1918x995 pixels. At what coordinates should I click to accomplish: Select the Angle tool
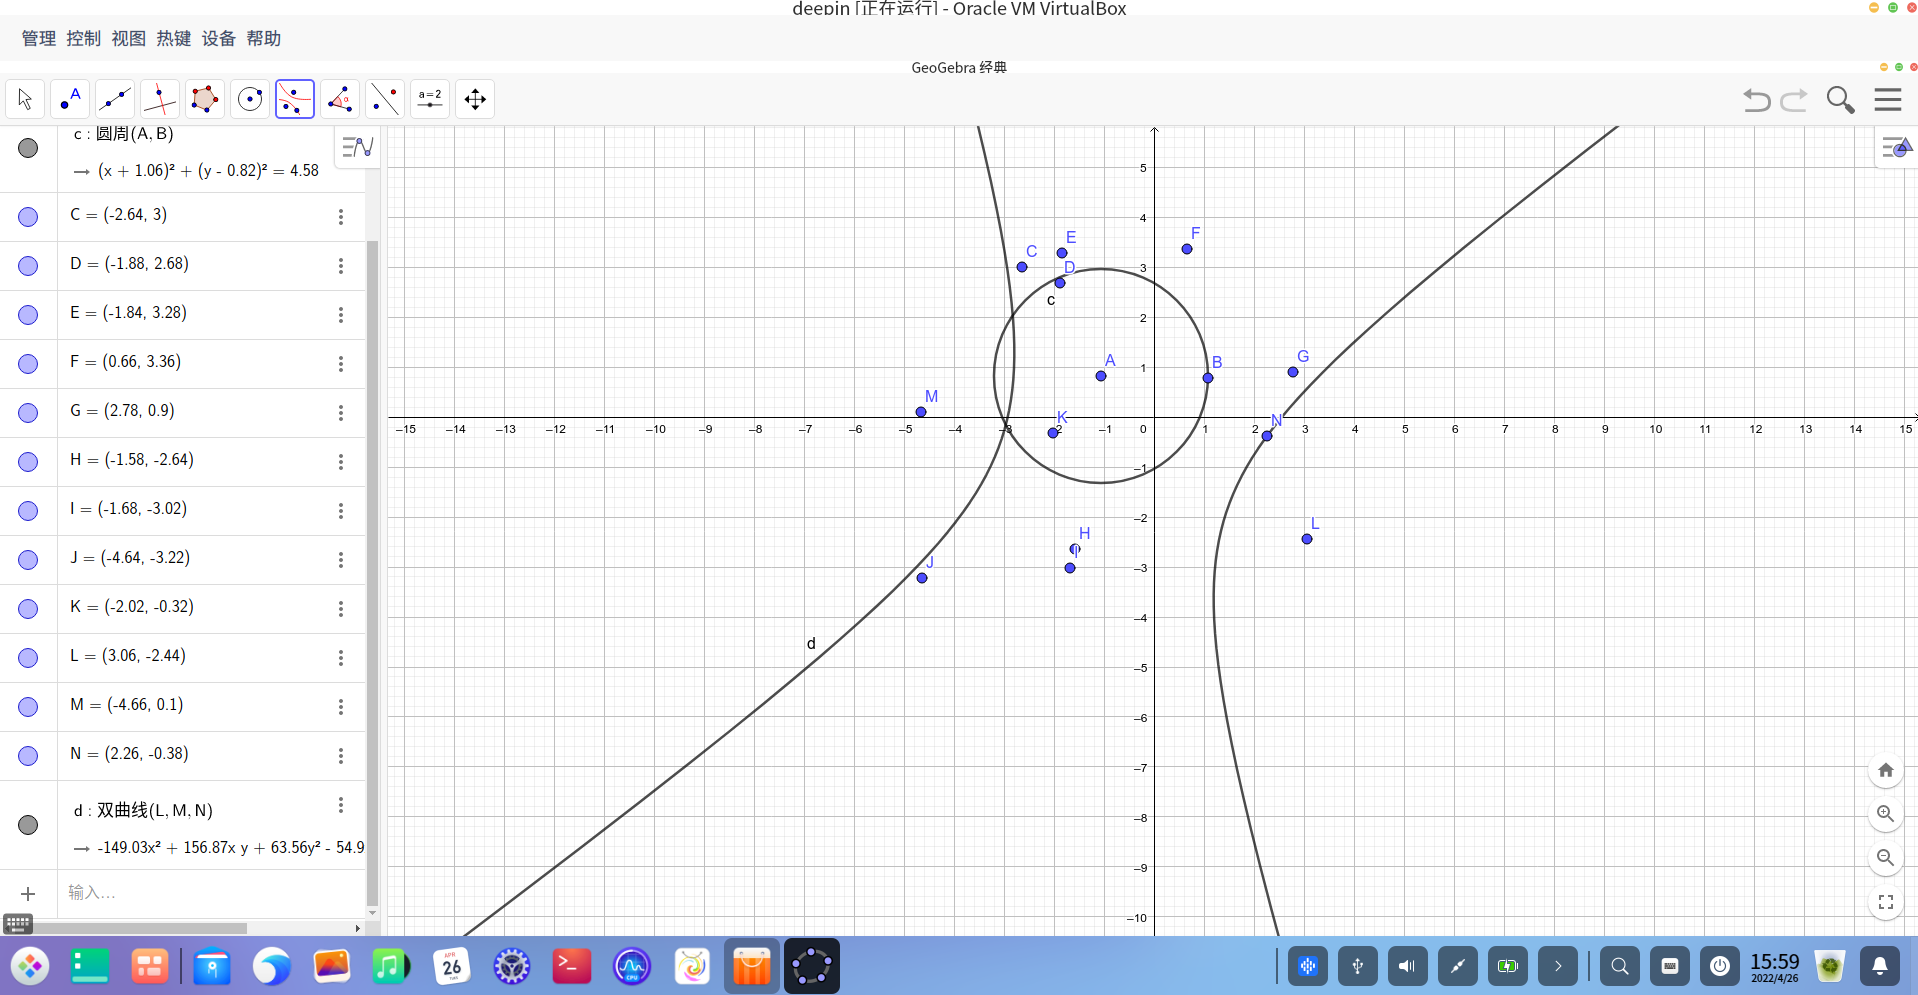[x=340, y=99]
